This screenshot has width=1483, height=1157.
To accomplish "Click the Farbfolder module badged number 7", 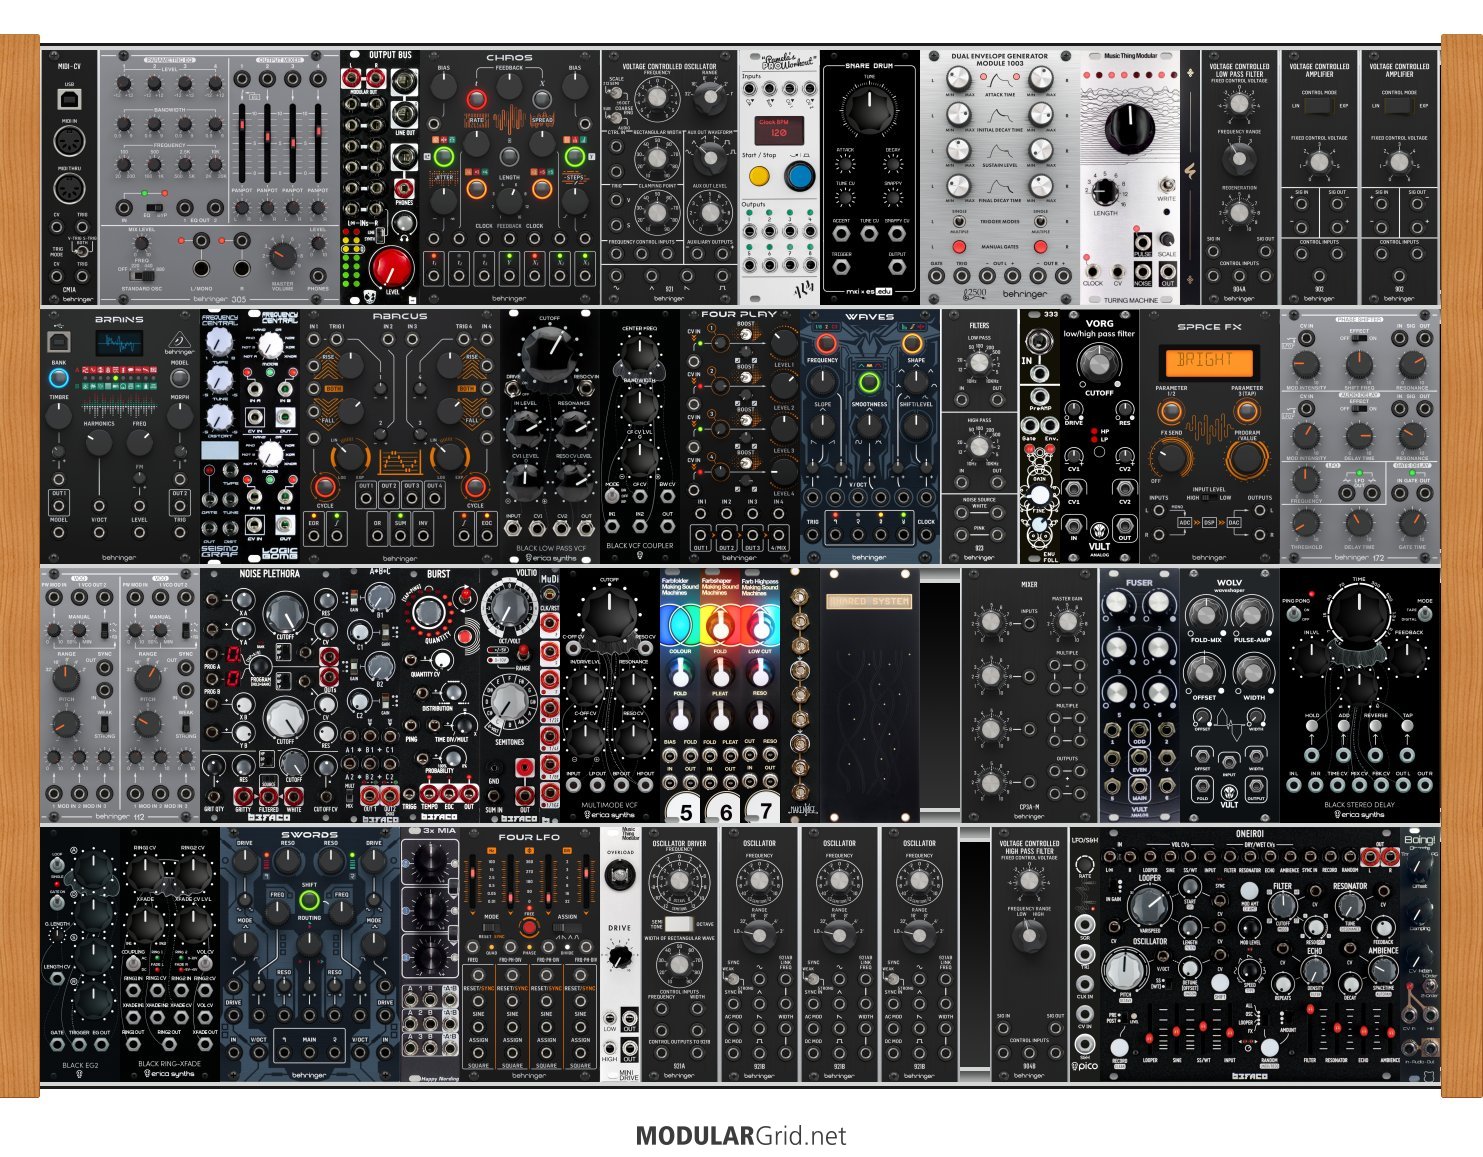I will (x=760, y=695).
